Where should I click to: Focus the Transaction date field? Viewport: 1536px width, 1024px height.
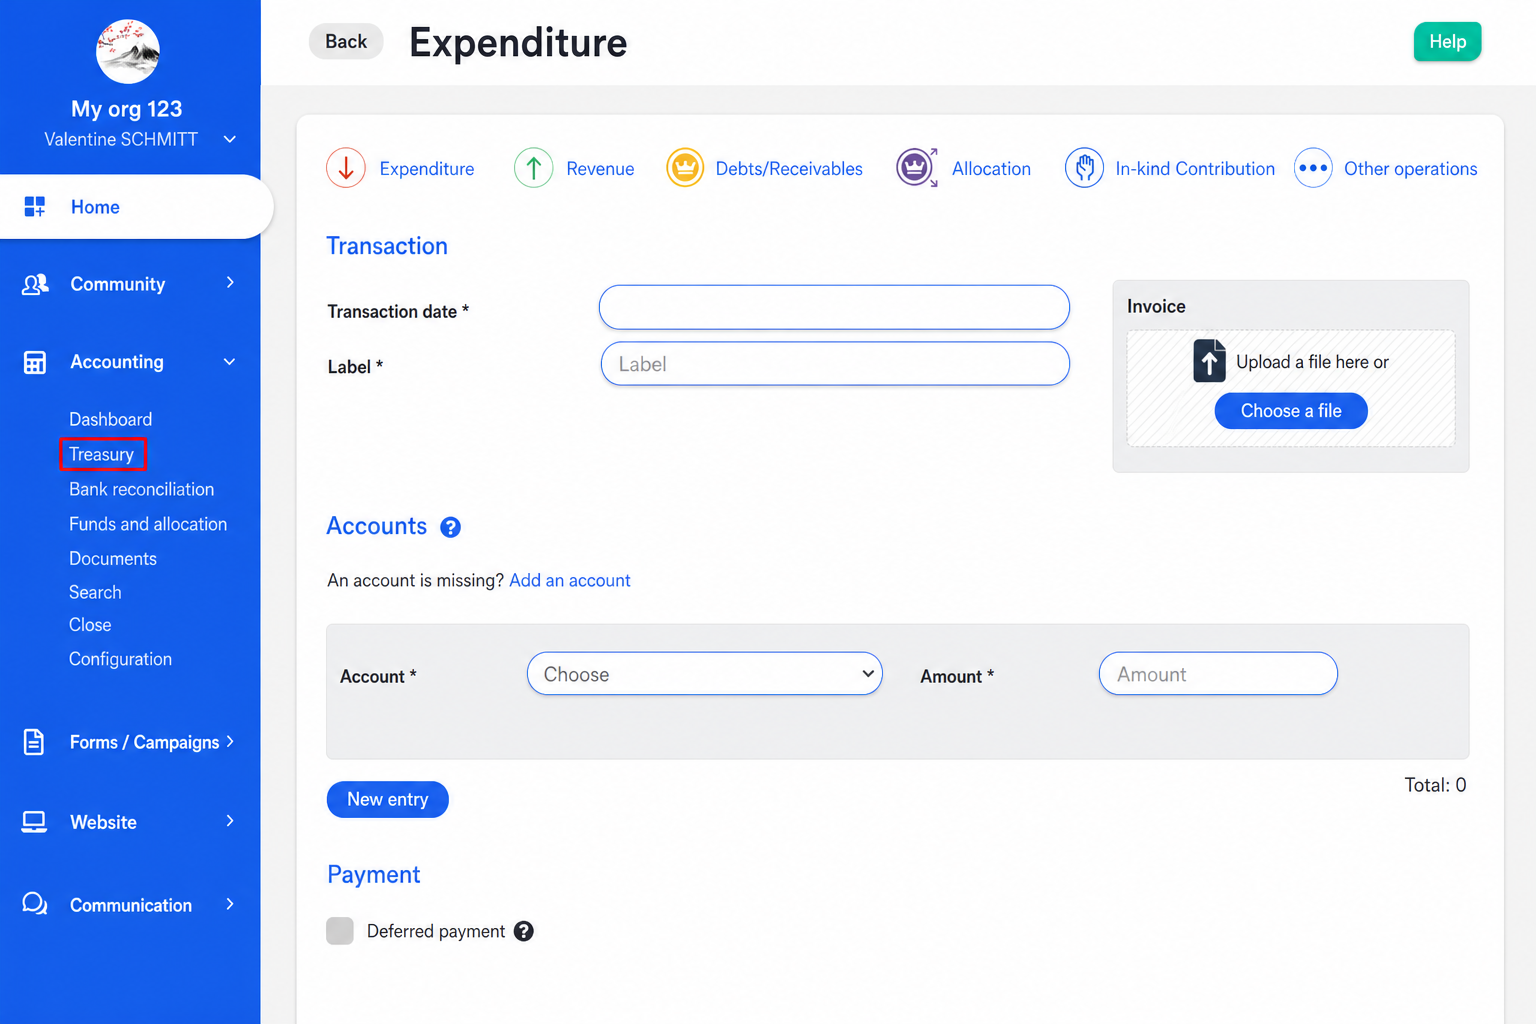pos(834,307)
